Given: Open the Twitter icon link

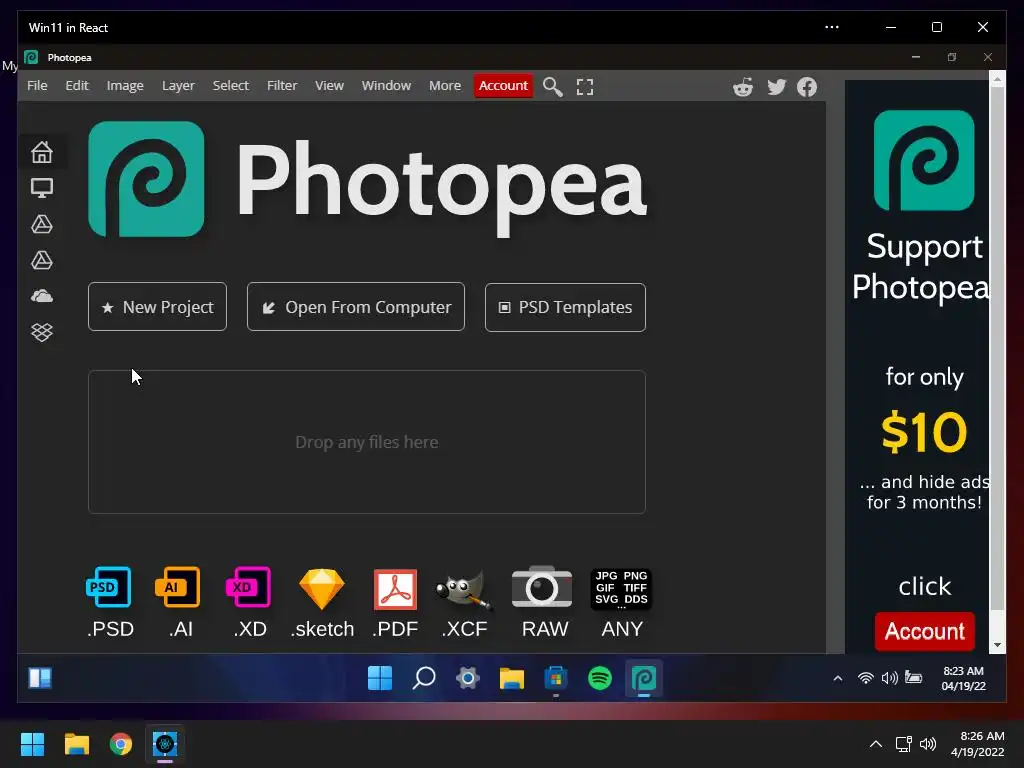Looking at the screenshot, I should pyautogui.click(x=776, y=87).
